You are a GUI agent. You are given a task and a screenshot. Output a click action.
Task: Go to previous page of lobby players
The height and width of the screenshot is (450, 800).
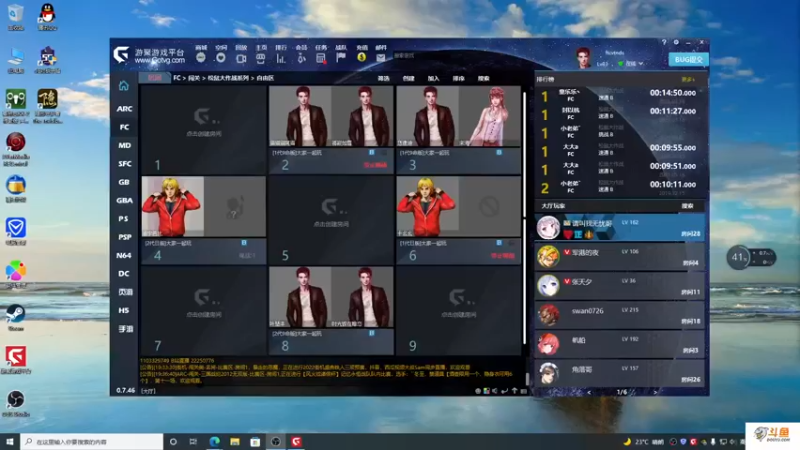pyautogui.click(x=589, y=392)
